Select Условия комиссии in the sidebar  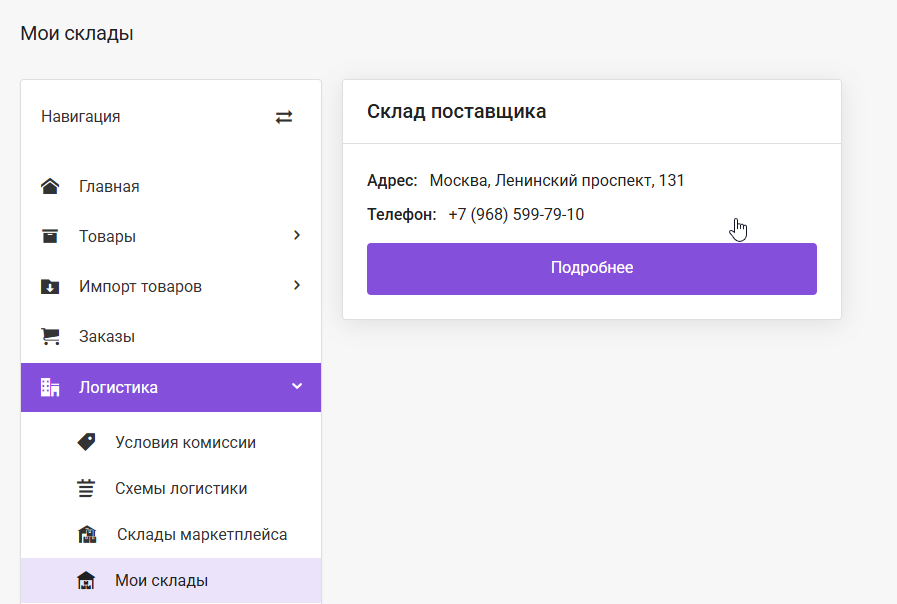pos(184,442)
